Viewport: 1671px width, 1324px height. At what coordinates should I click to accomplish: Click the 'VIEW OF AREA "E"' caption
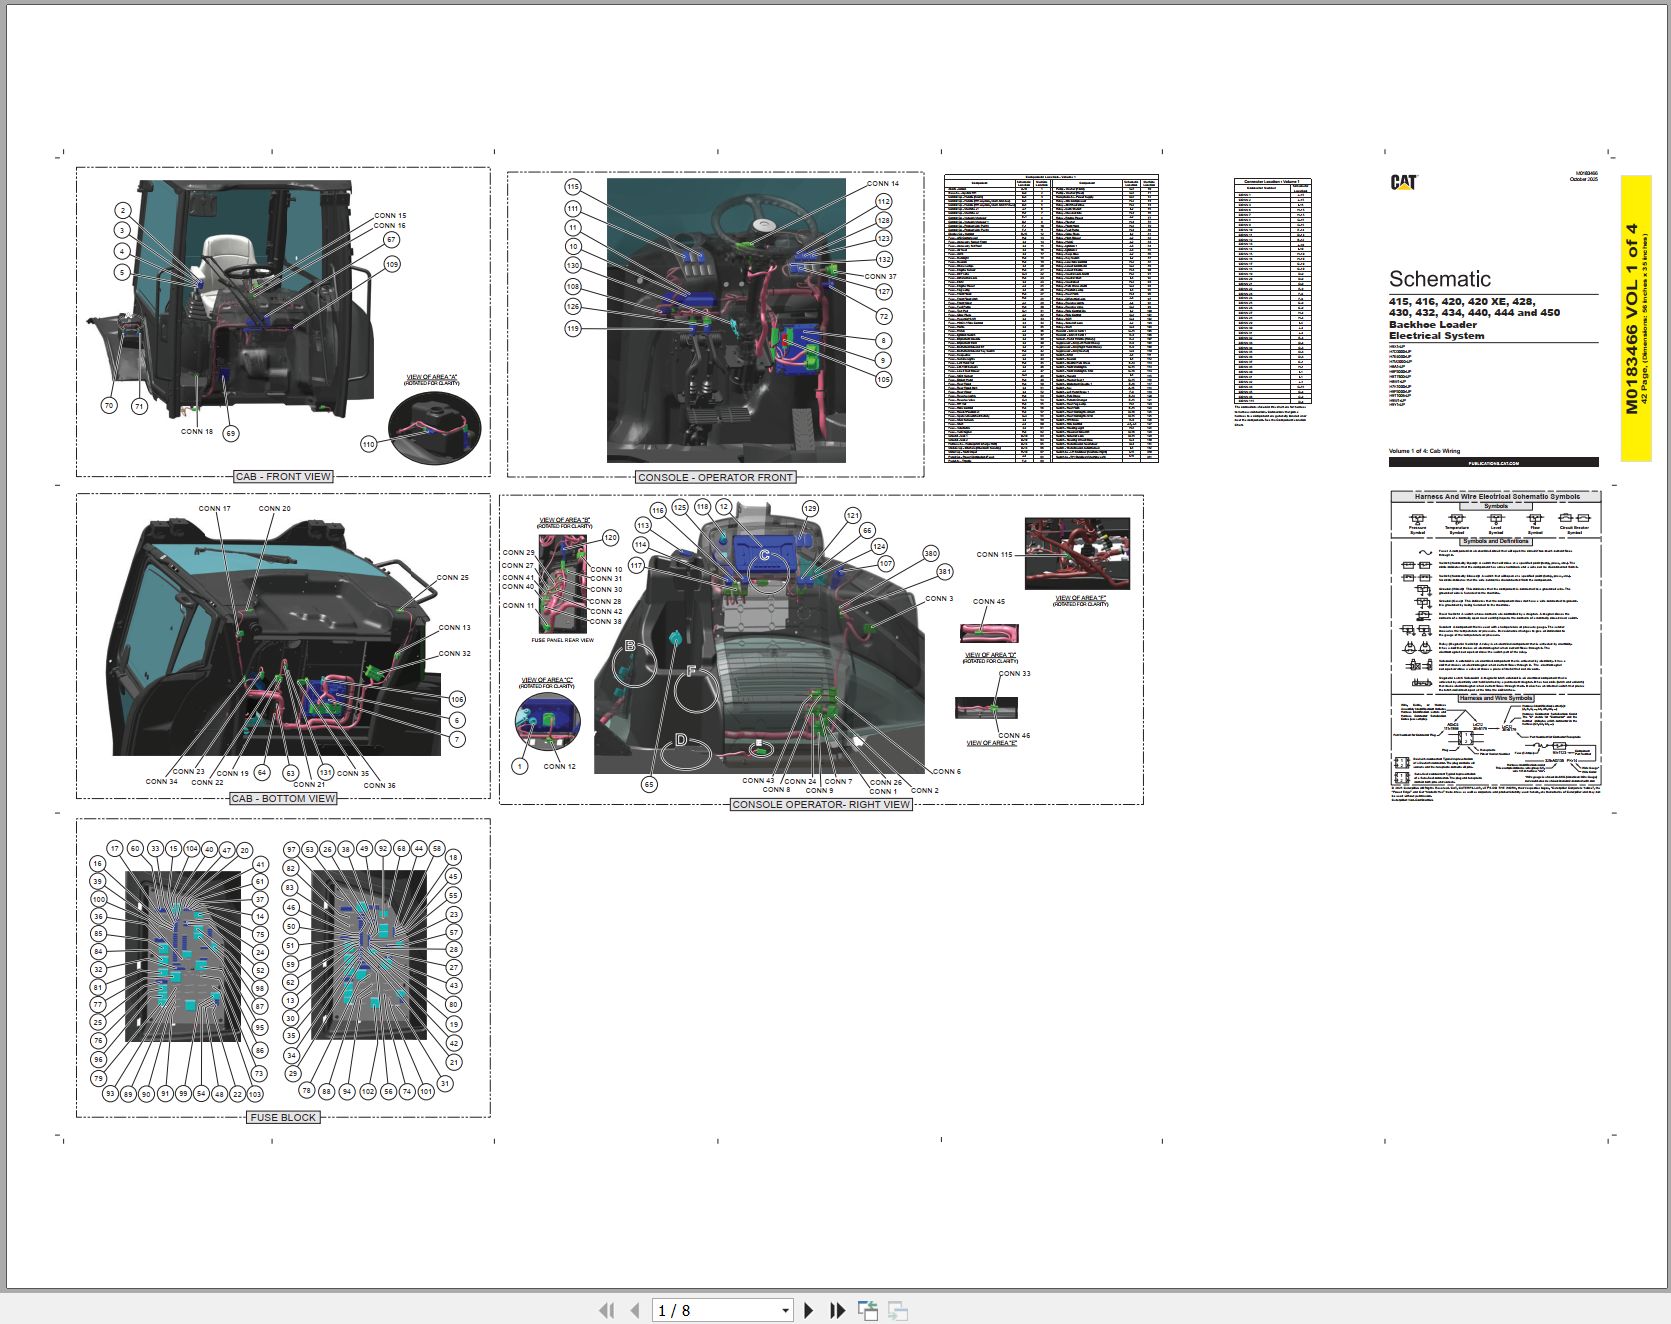[x=991, y=744]
